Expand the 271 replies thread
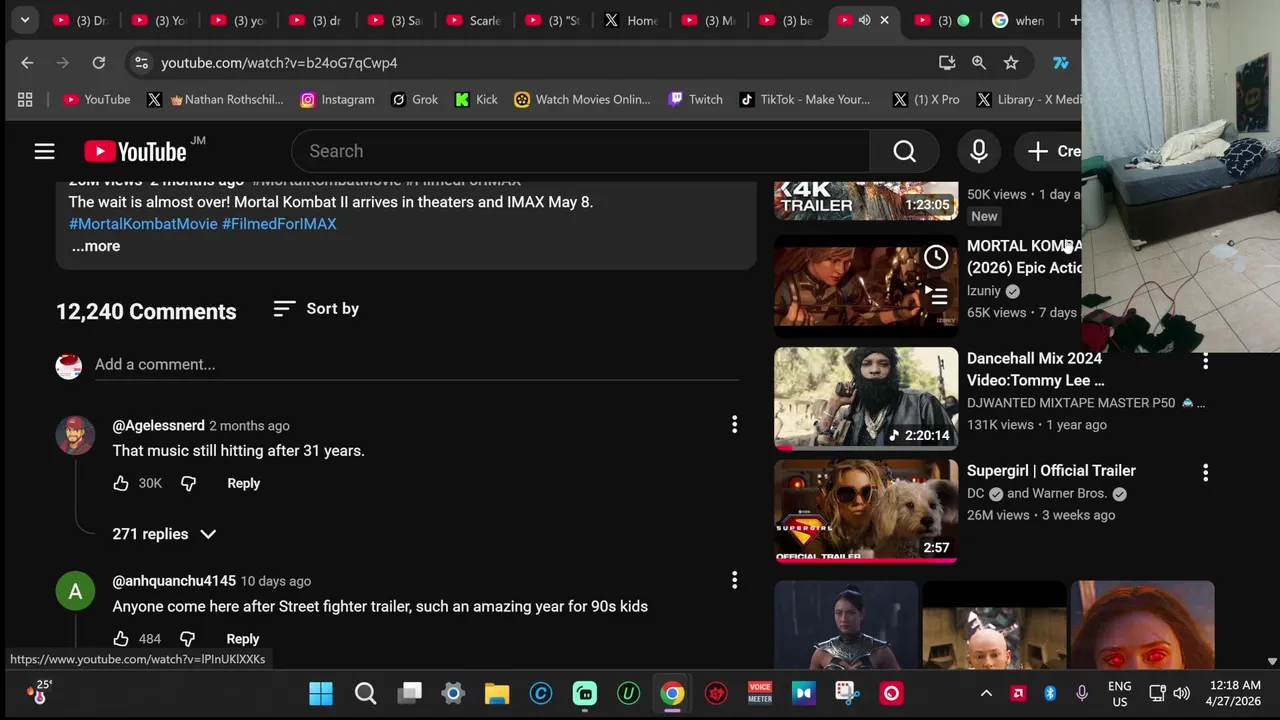The height and width of the screenshot is (720, 1280). [164, 534]
